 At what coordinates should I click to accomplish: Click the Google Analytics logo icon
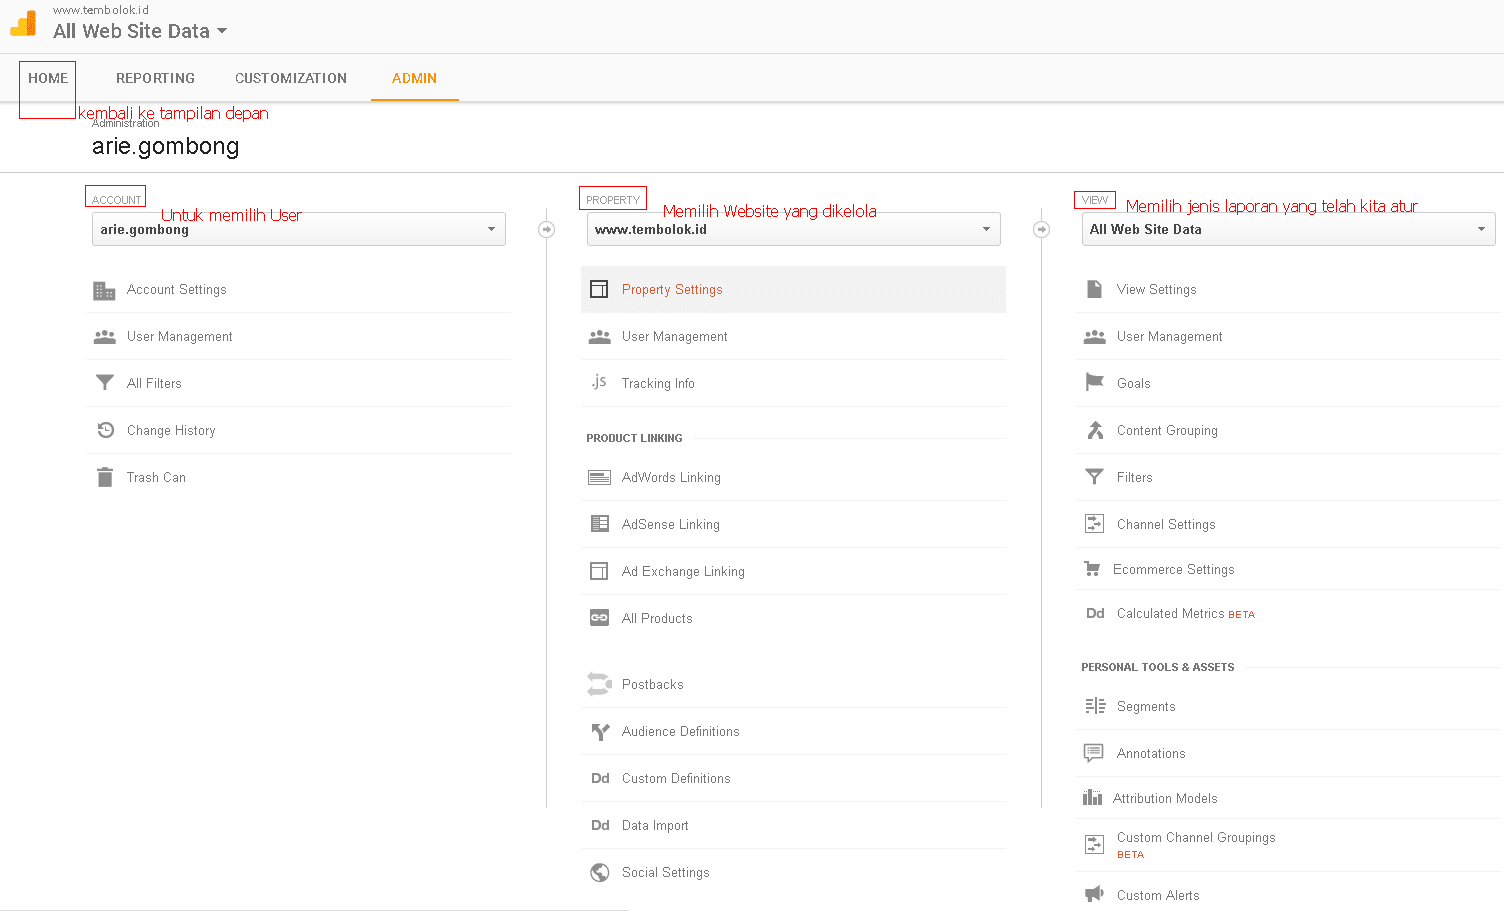pos(23,23)
